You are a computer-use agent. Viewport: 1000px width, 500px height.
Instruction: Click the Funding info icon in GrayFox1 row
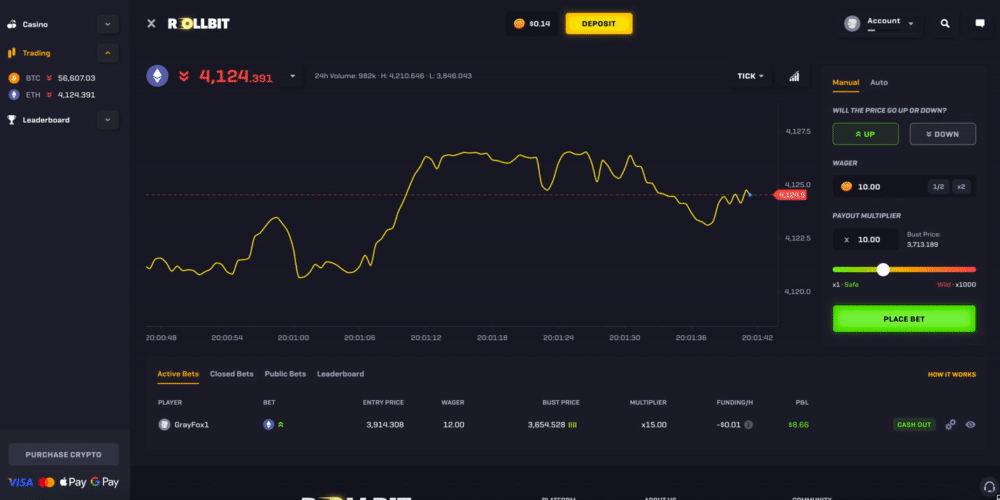coord(749,425)
